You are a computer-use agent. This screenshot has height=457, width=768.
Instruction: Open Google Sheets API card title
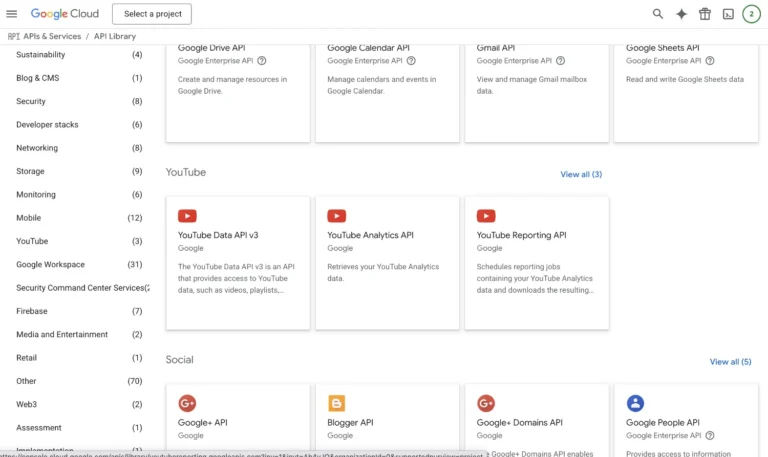(x=663, y=48)
